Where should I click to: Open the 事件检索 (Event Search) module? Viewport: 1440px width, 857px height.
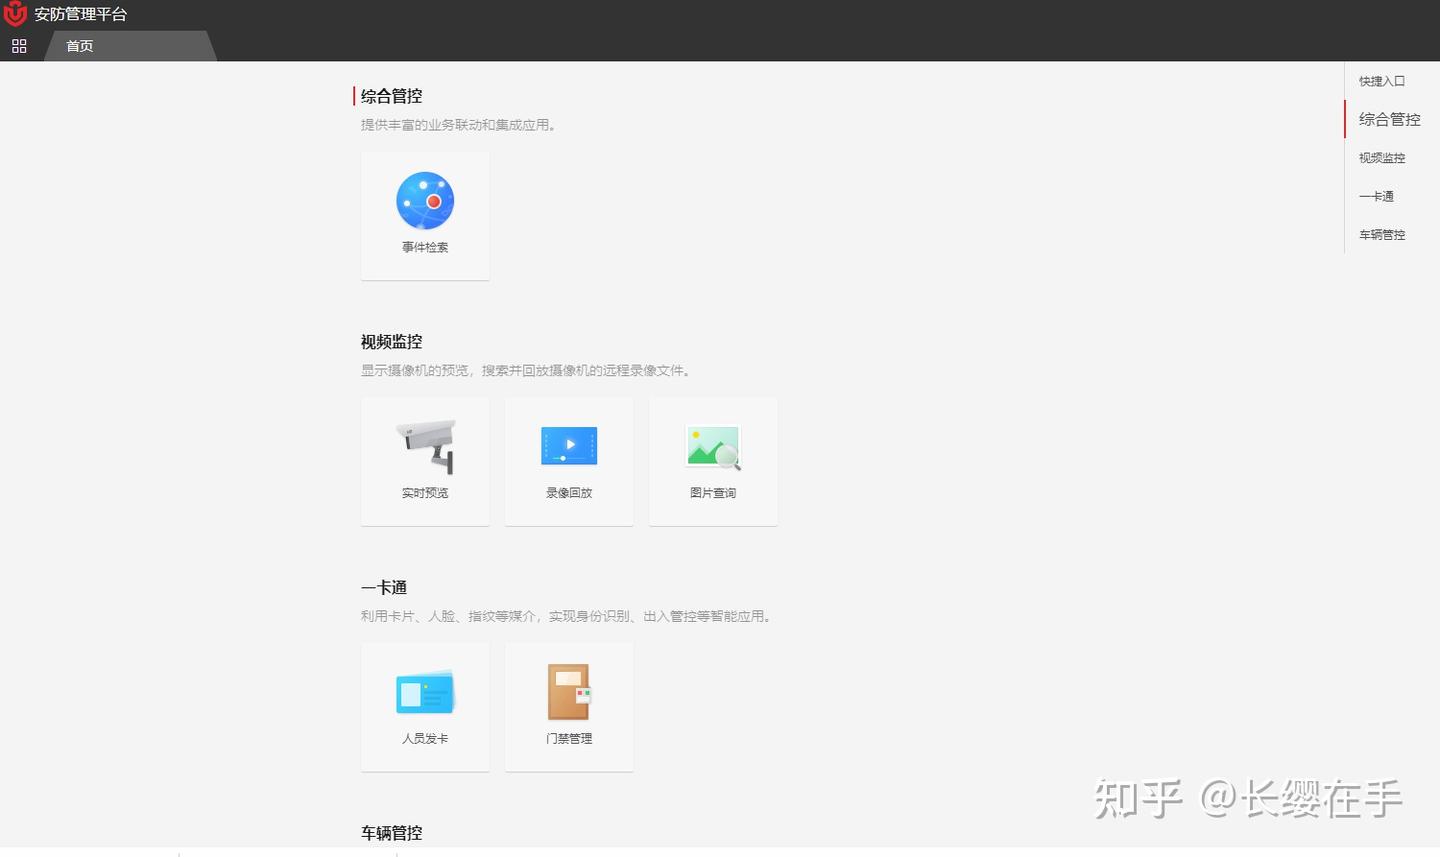tap(424, 215)
